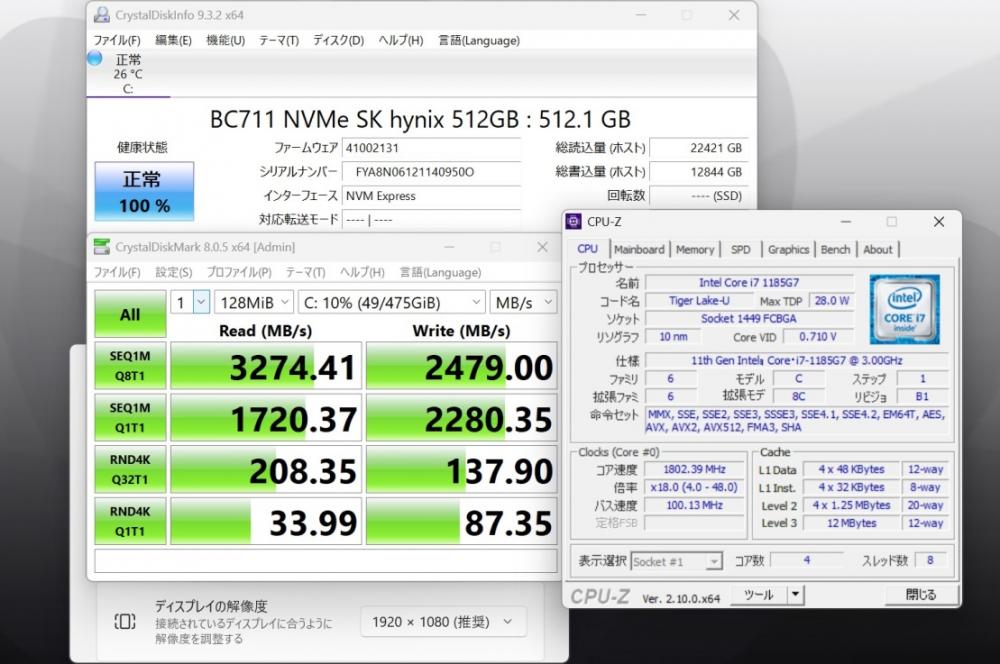Open ディスク(D) menu in CrystalDiskInfo

[x=338, y=40]
